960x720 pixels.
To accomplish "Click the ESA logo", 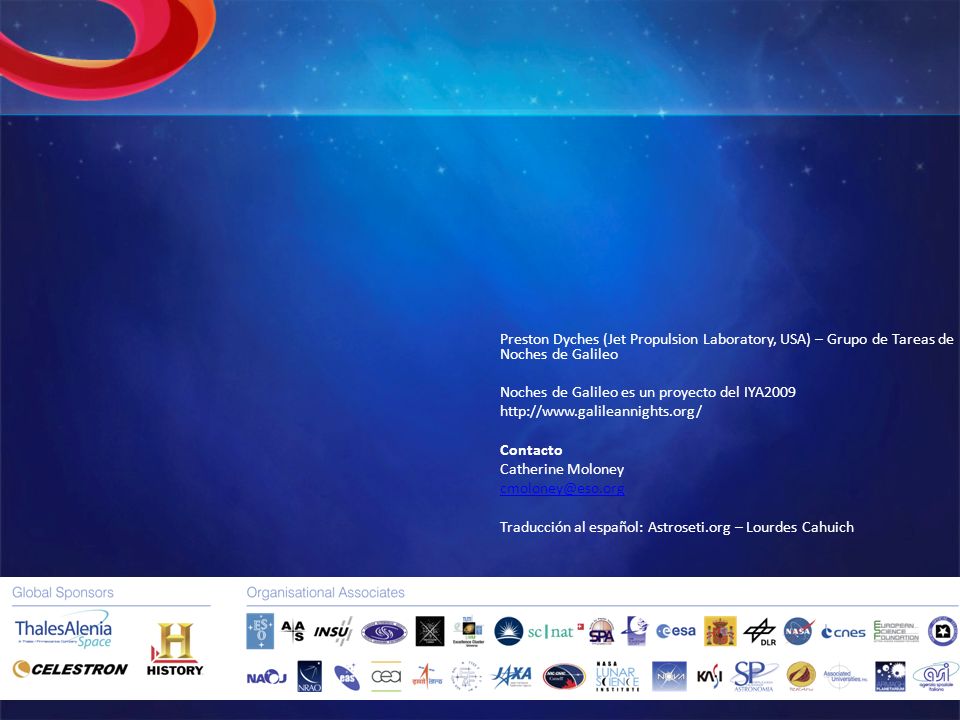I will [x=676, y=631].
